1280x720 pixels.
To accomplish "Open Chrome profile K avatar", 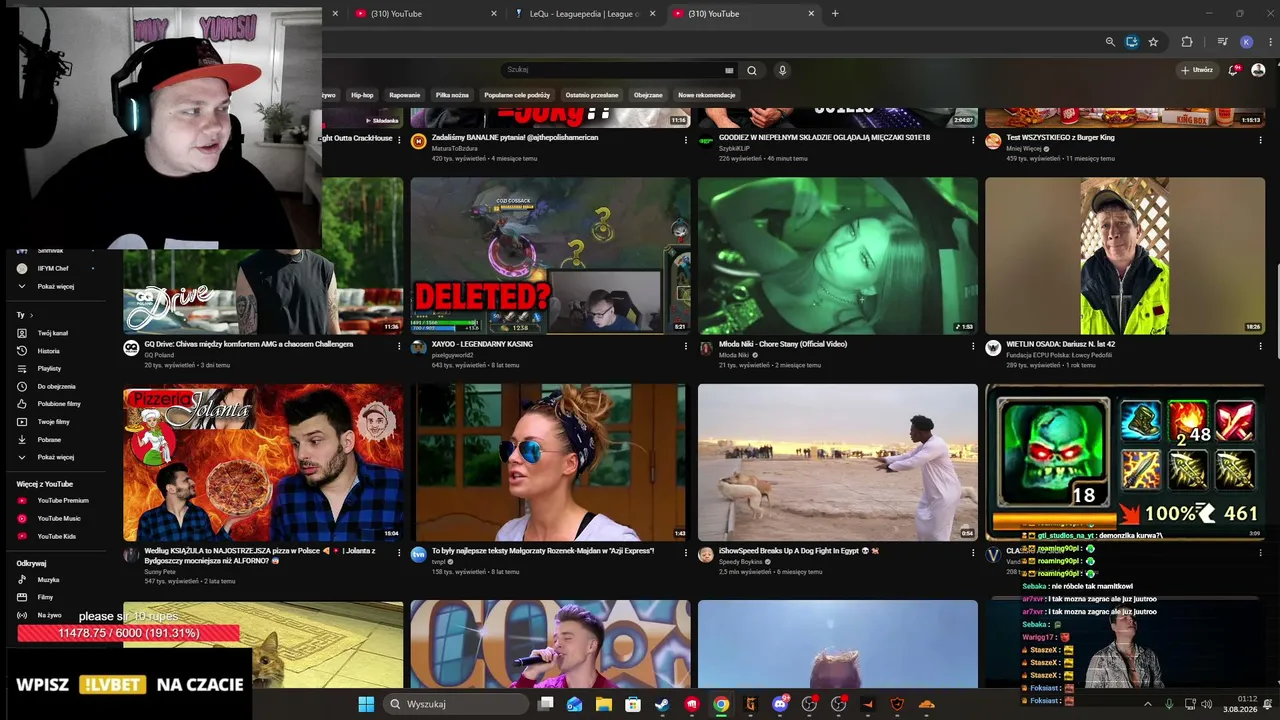I will [x=1246, y=42].
